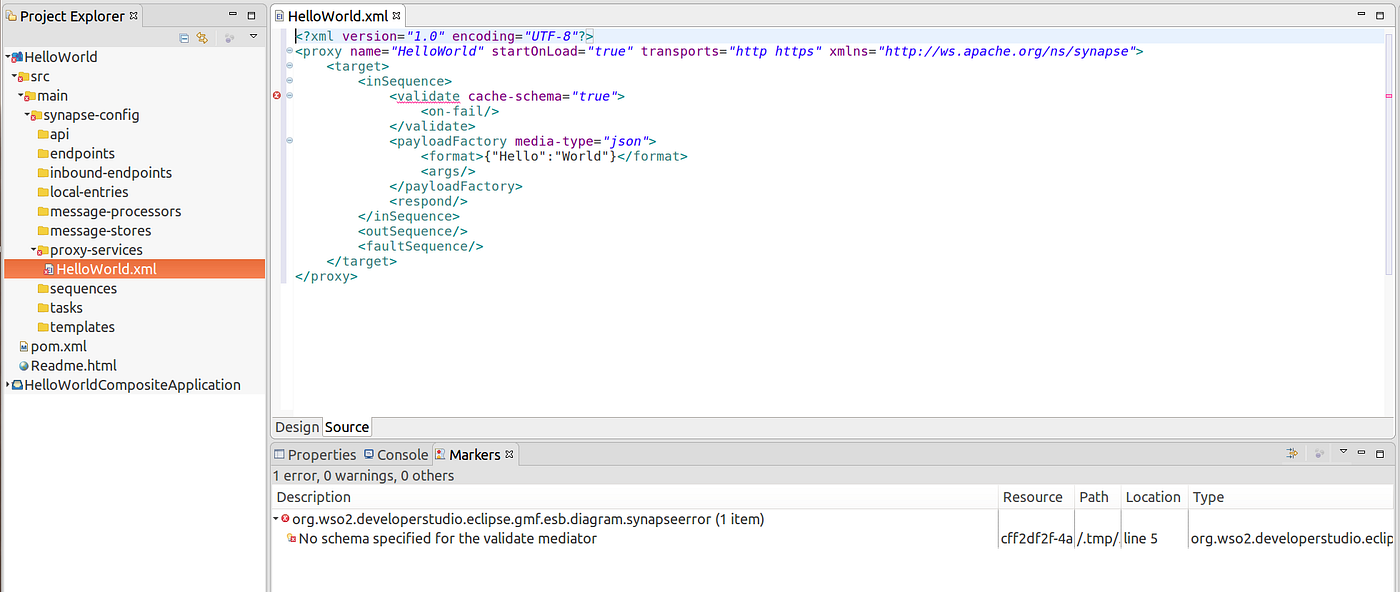Open the Project Explorer view menu
Screen dimensions: 1400x592
pos(253,37)
